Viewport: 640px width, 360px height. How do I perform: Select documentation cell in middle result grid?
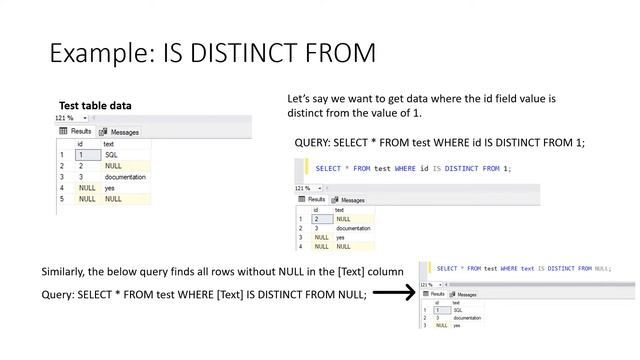pos(353,228)
